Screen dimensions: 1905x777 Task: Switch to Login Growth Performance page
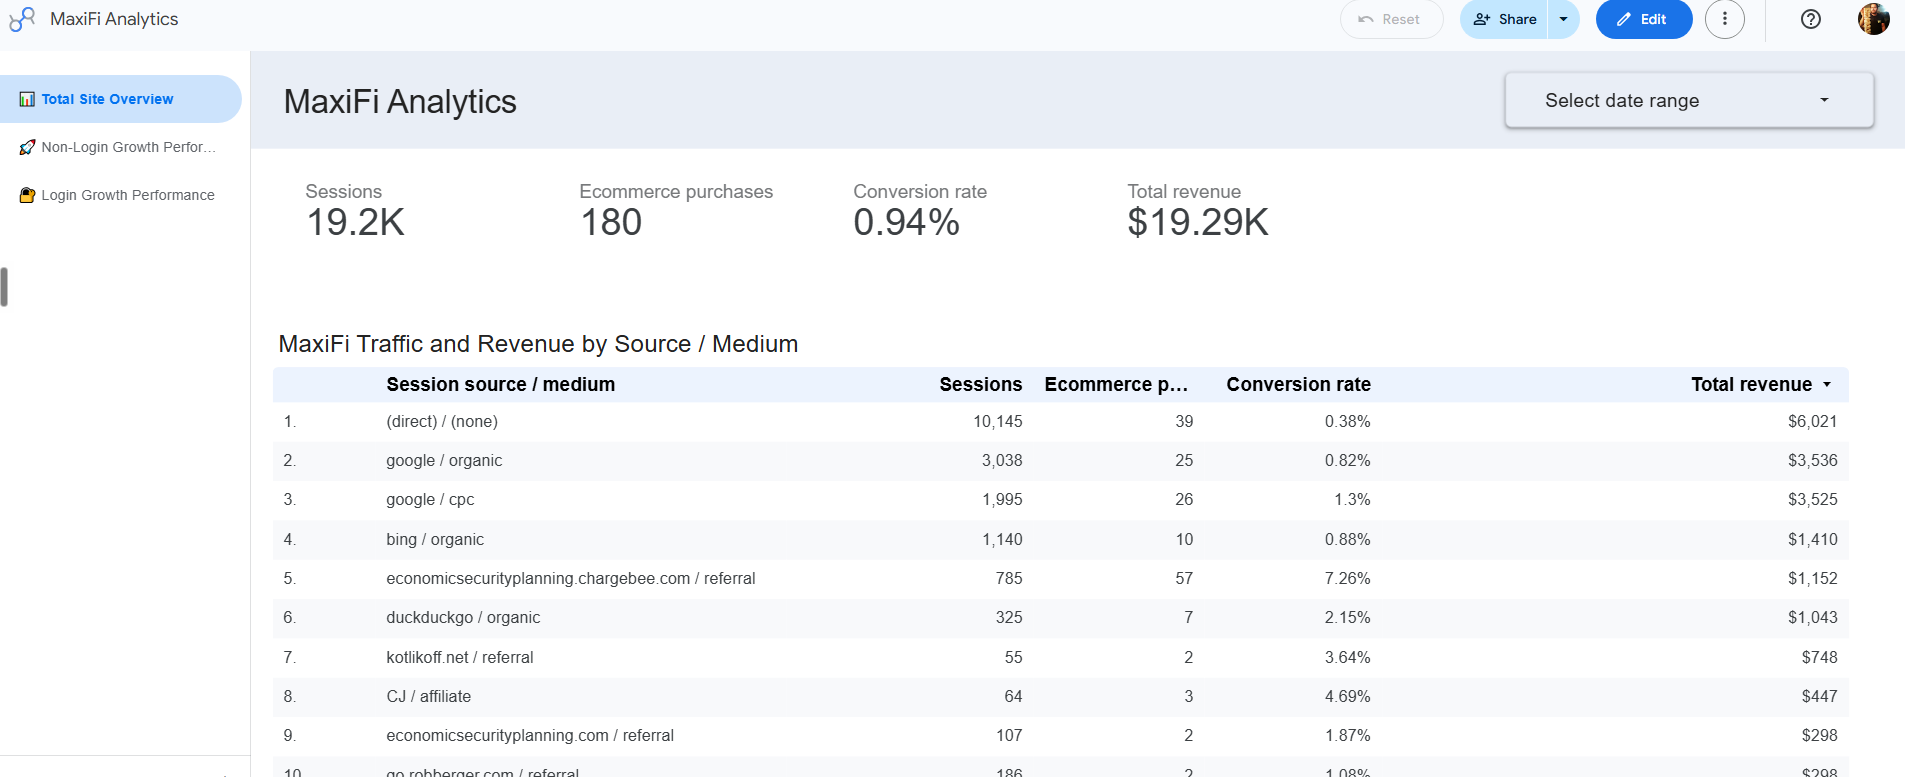(x=120, y=195)
